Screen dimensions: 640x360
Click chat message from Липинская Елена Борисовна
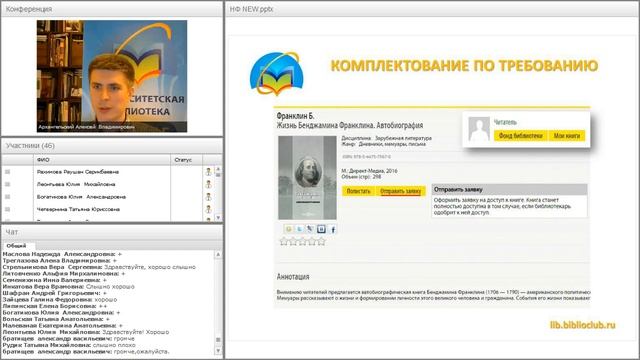pyautogui.click(x=55, y=306)
